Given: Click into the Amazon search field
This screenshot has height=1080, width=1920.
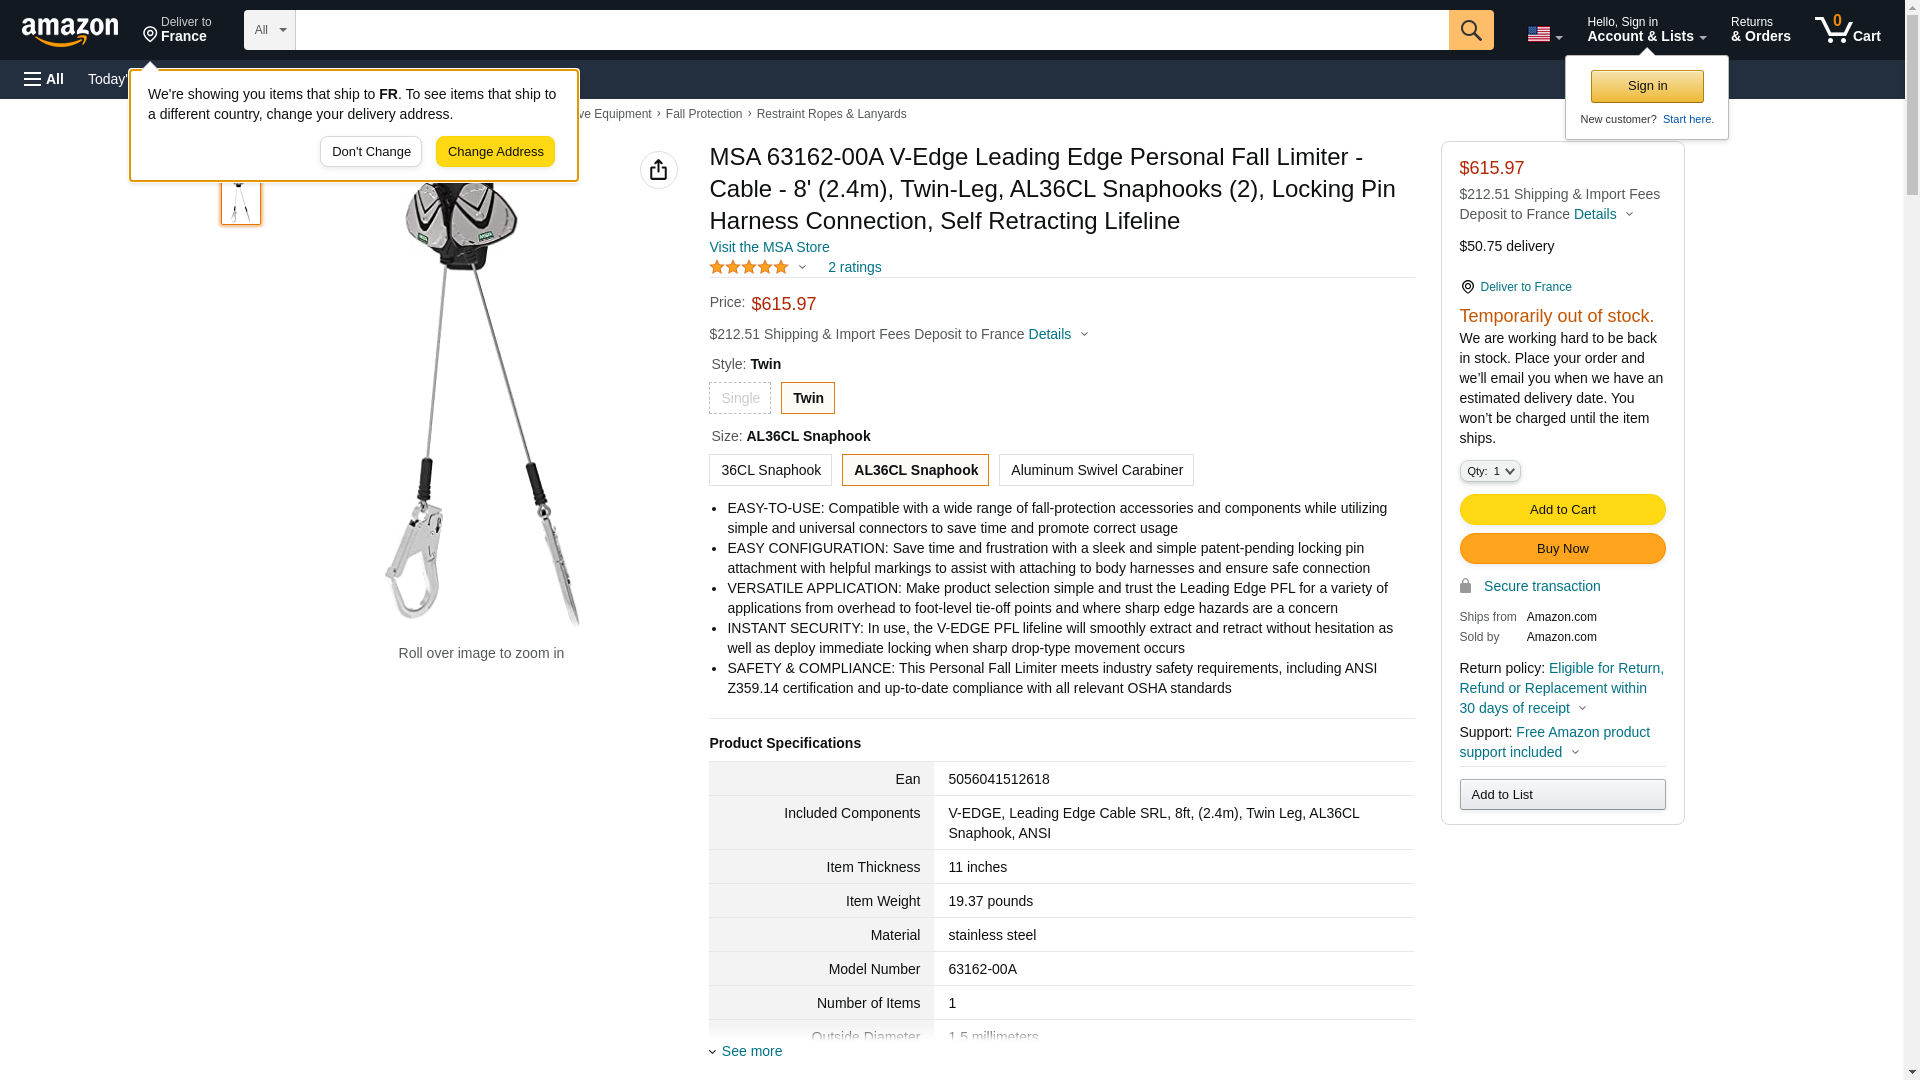Looking at the screenshot, I should tap(871, 30).
